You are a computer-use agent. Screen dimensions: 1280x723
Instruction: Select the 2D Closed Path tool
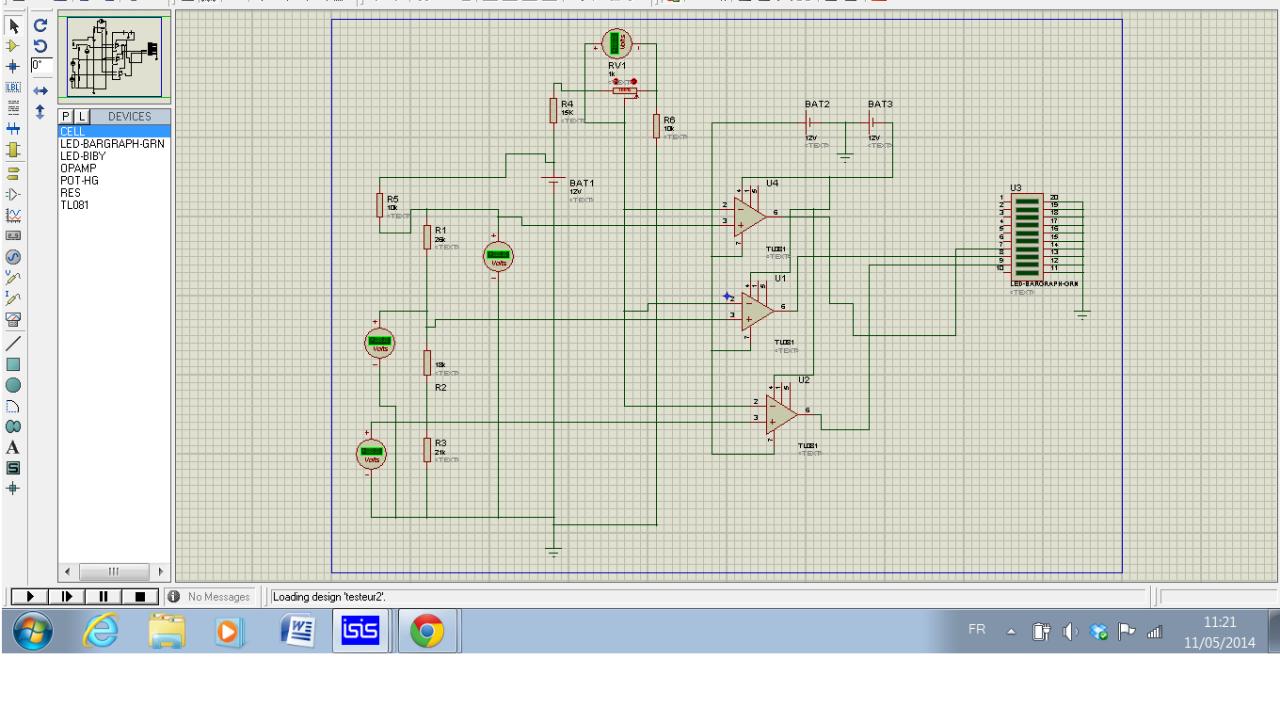[x=14, y=426]
